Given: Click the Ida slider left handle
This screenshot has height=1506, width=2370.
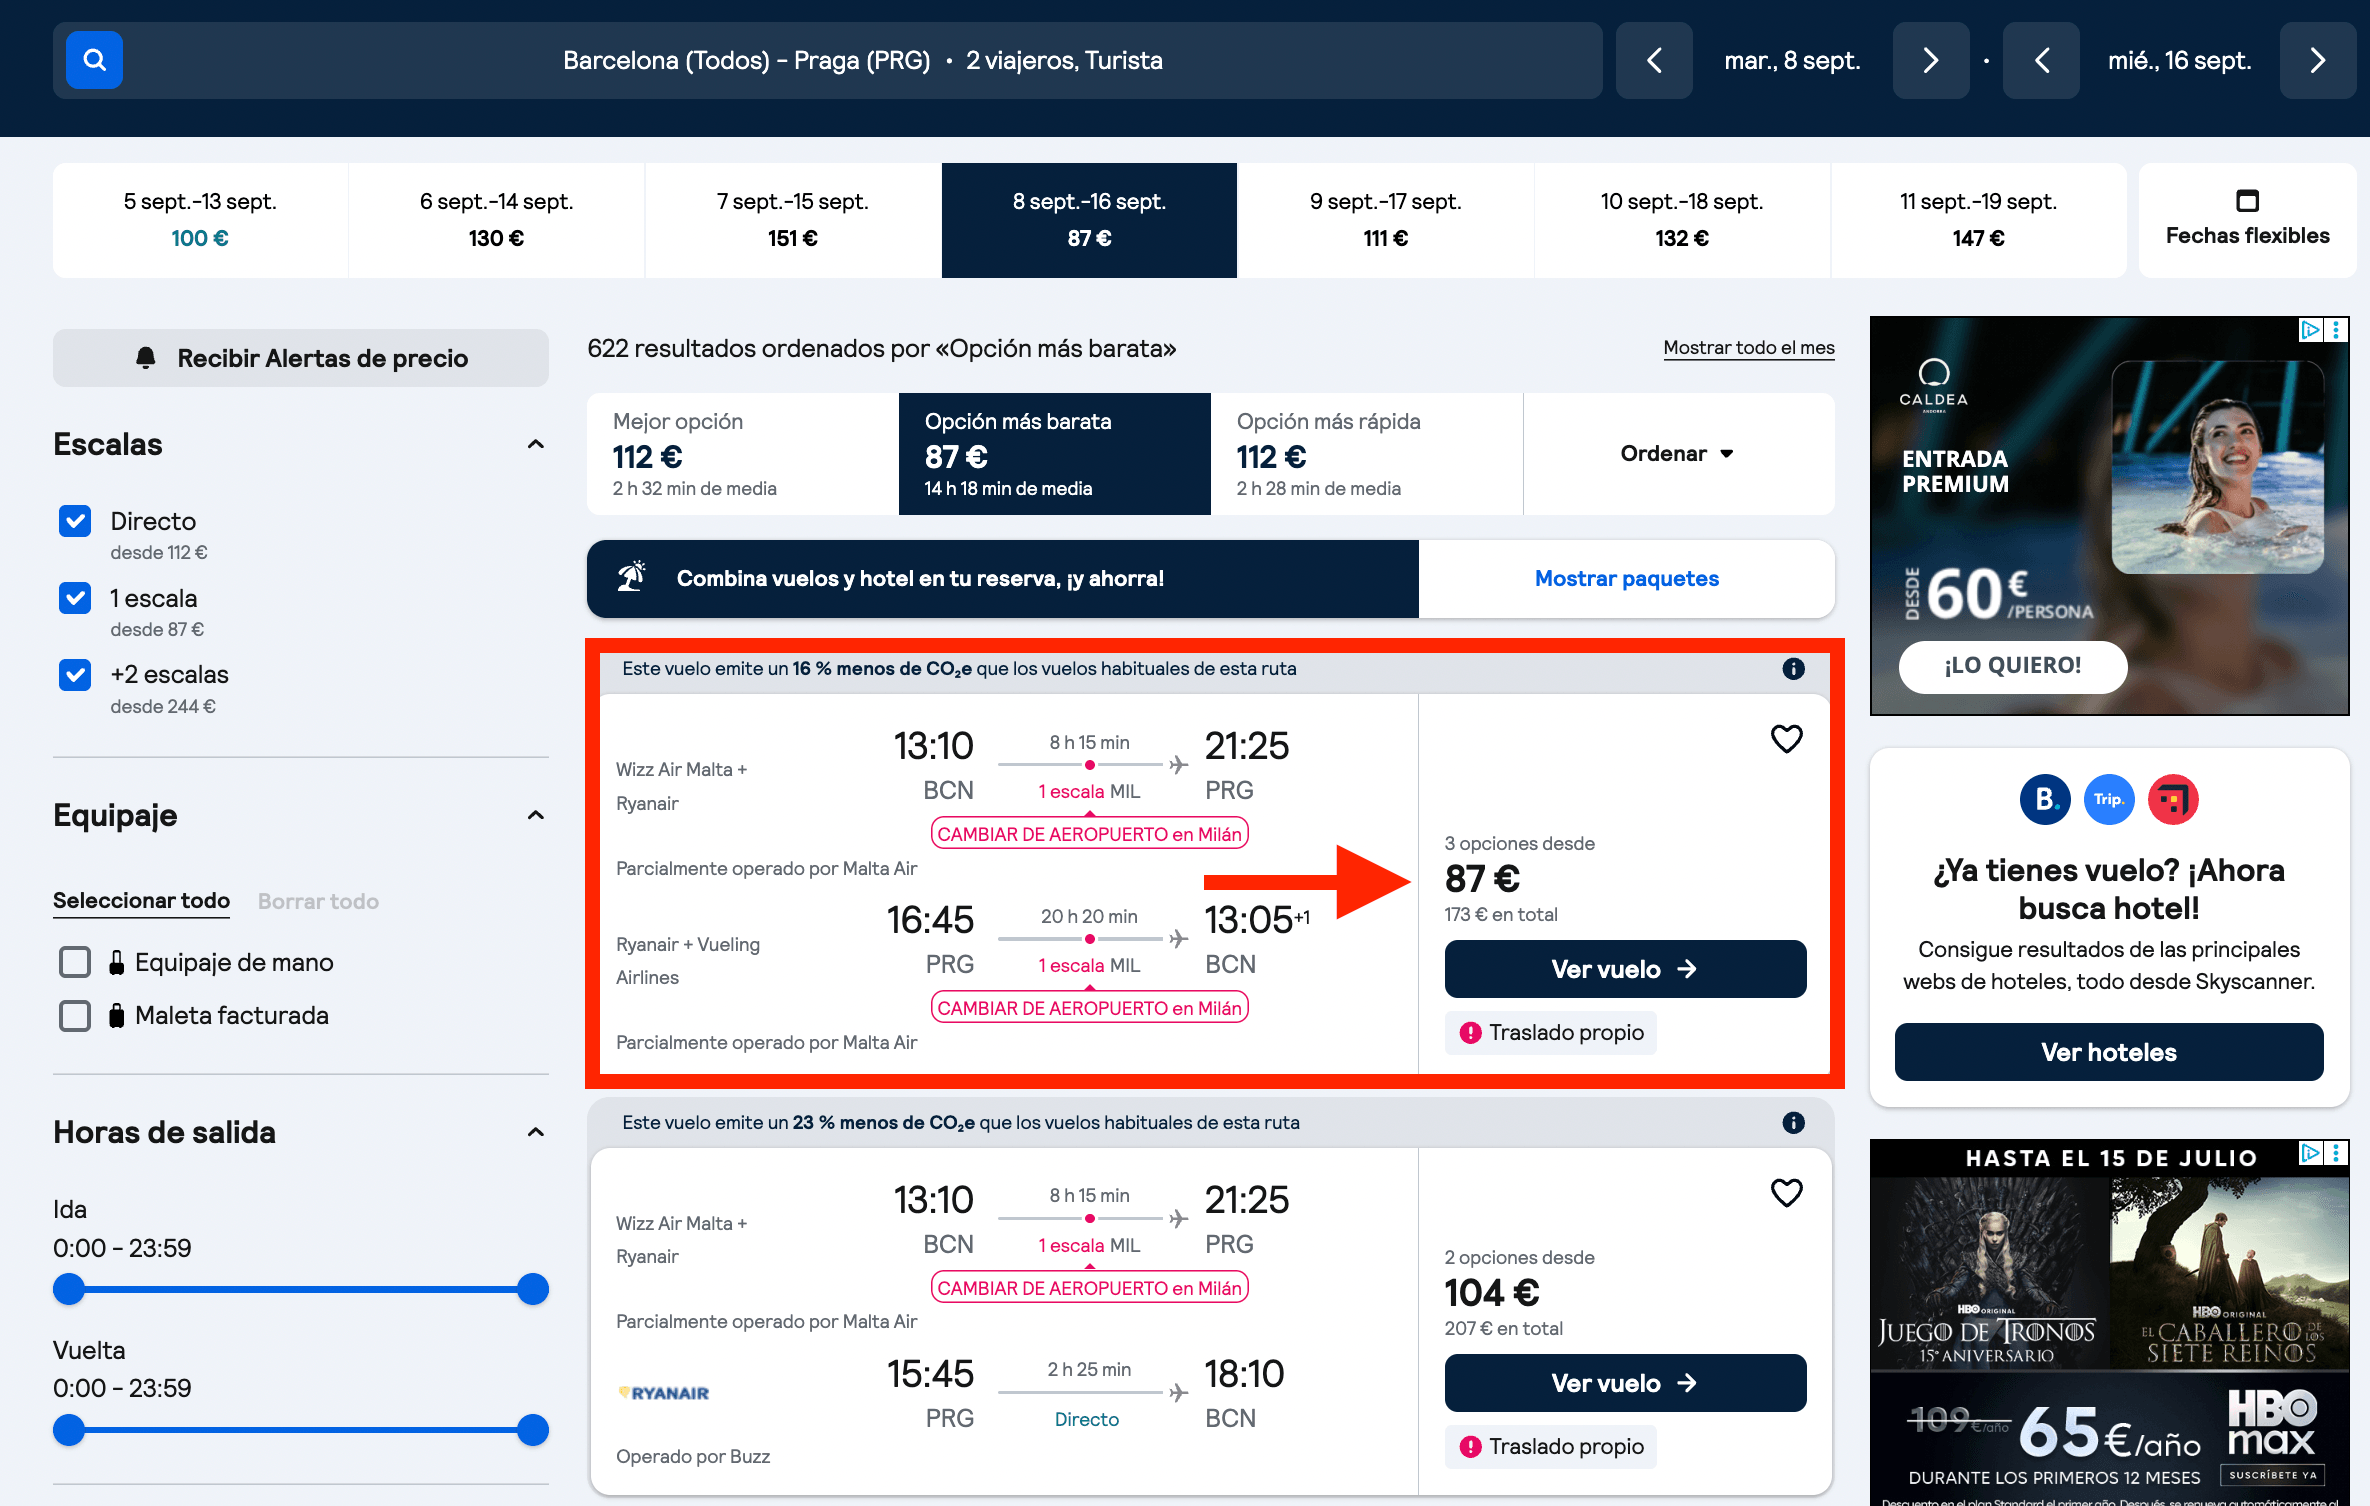Looking at the screenshot, I should (69, 1289).
